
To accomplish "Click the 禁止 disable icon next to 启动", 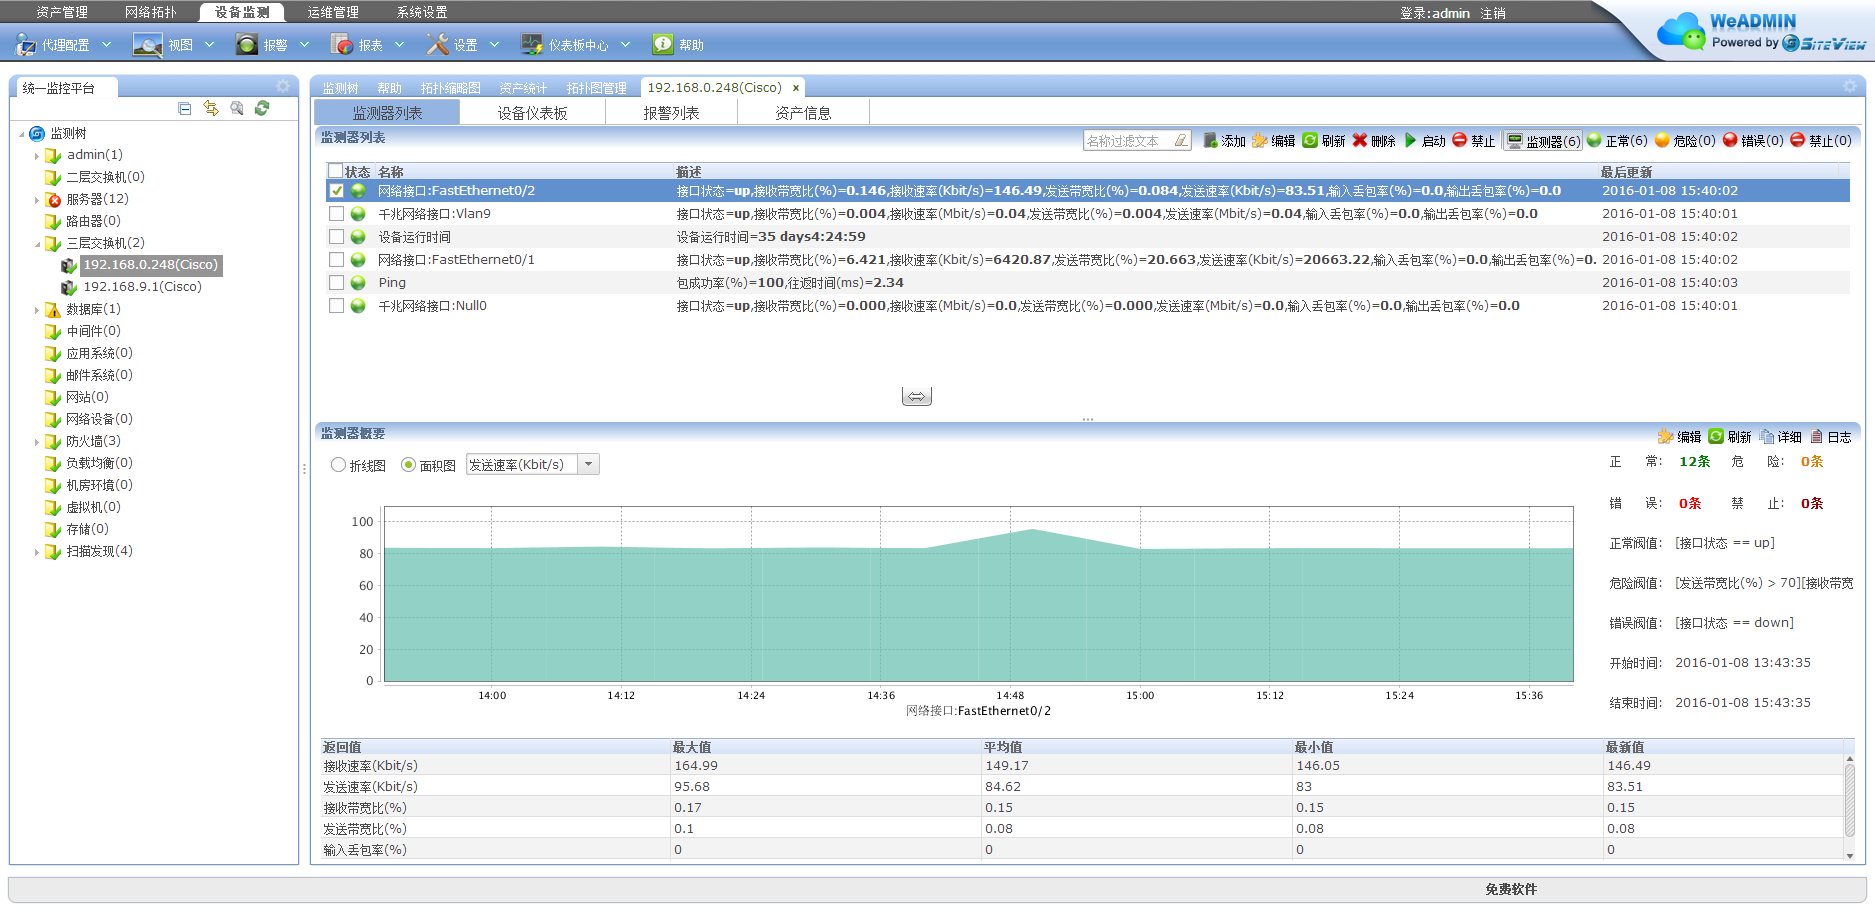I will pyautogui.click(x=1460, y=140).
